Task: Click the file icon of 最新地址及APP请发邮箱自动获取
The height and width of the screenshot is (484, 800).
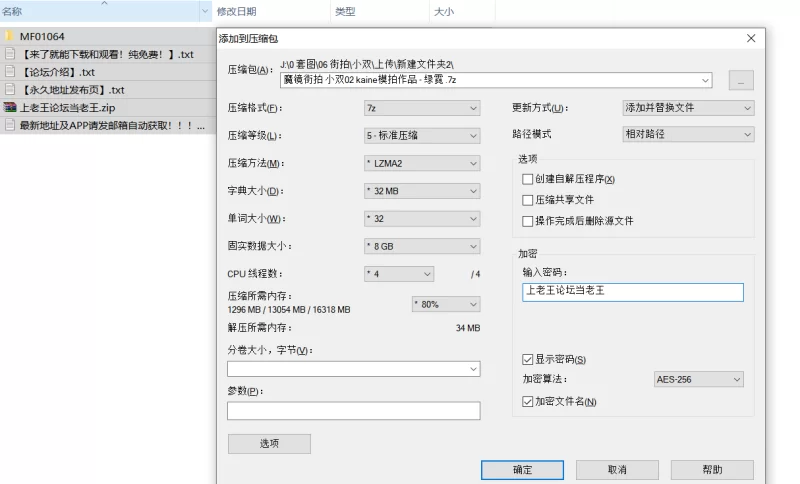Action: (9, 125)
